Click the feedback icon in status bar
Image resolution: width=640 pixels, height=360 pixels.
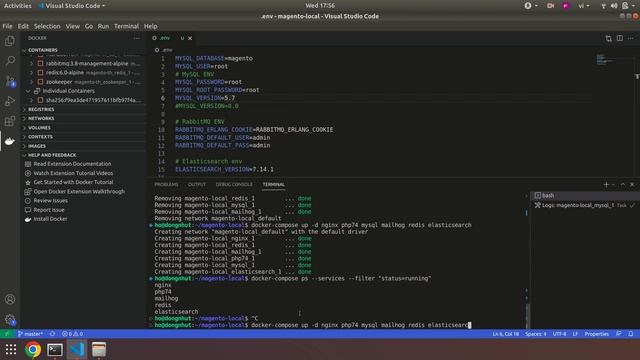619,334
